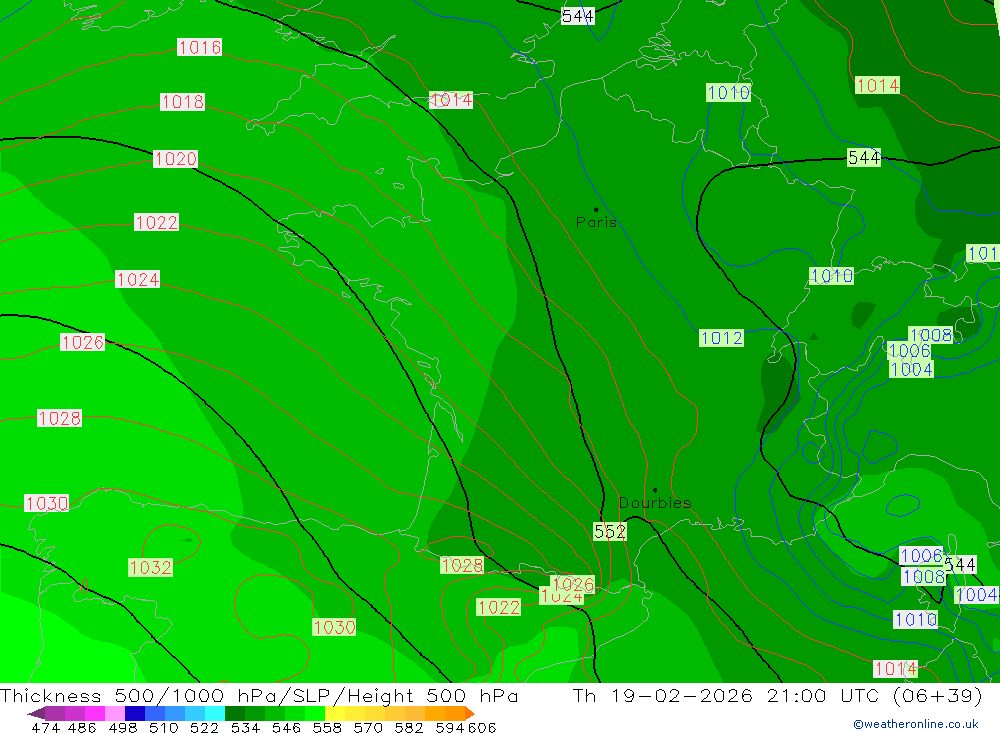Click the '(06+39)' forecast run text
The image size is (1000, 733).
[x=938, y=695]
